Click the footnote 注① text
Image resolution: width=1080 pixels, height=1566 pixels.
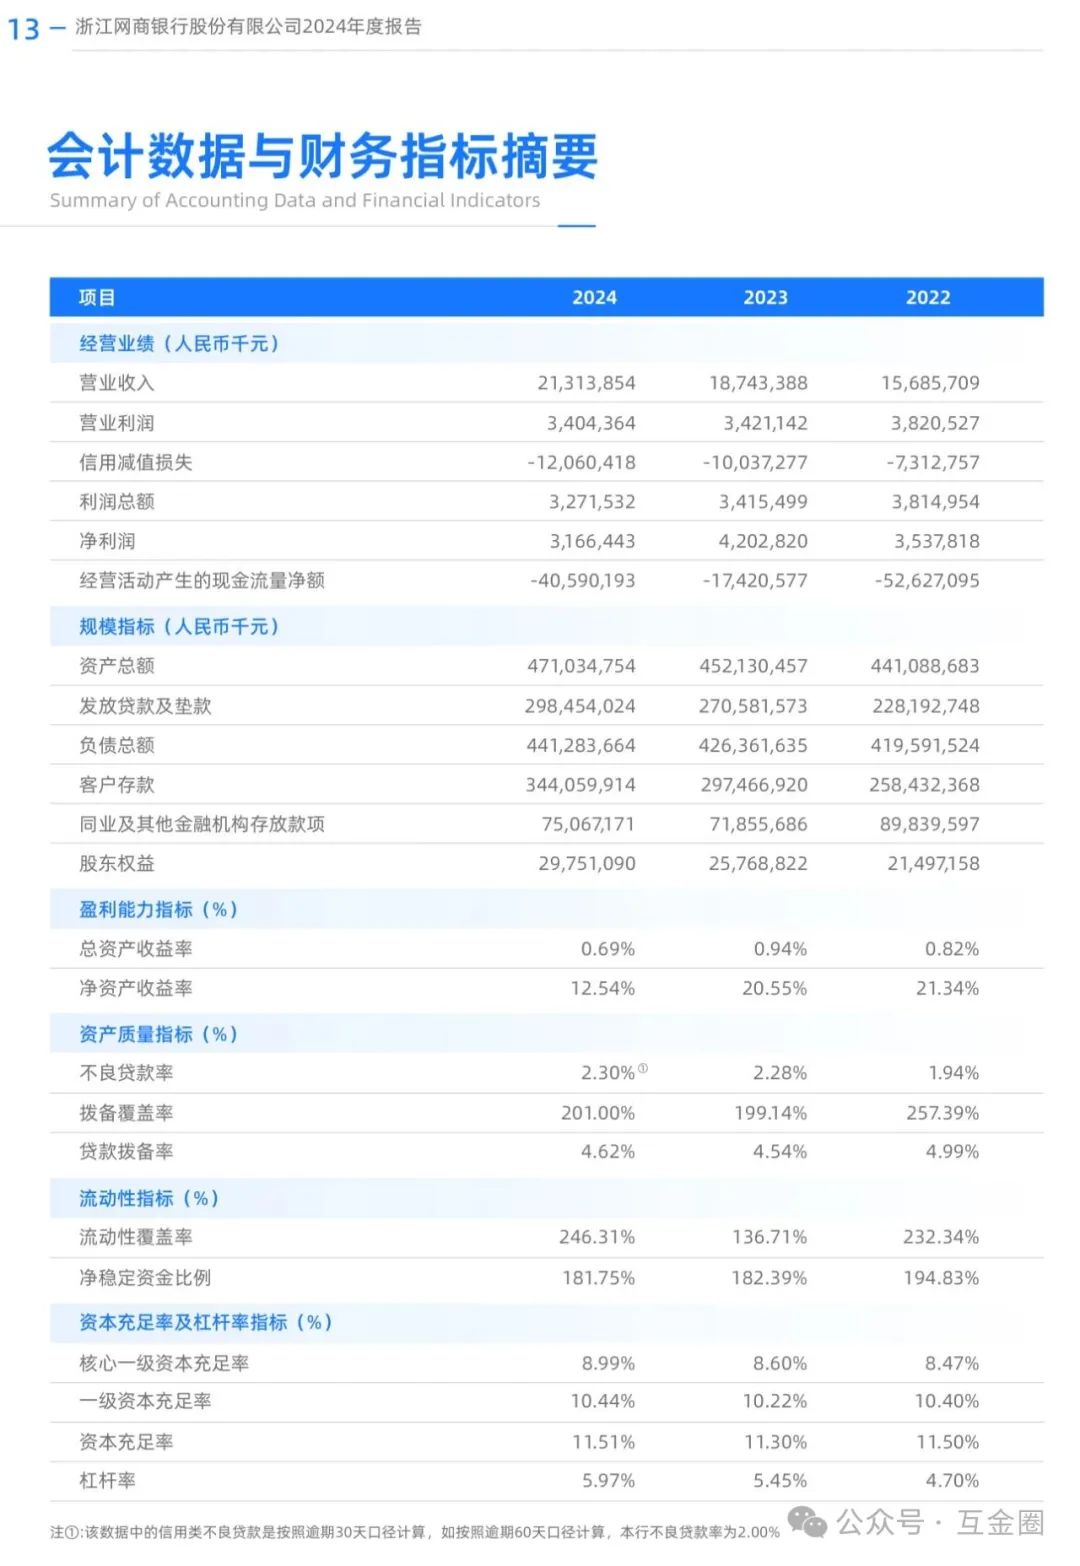coord(414,1532)
